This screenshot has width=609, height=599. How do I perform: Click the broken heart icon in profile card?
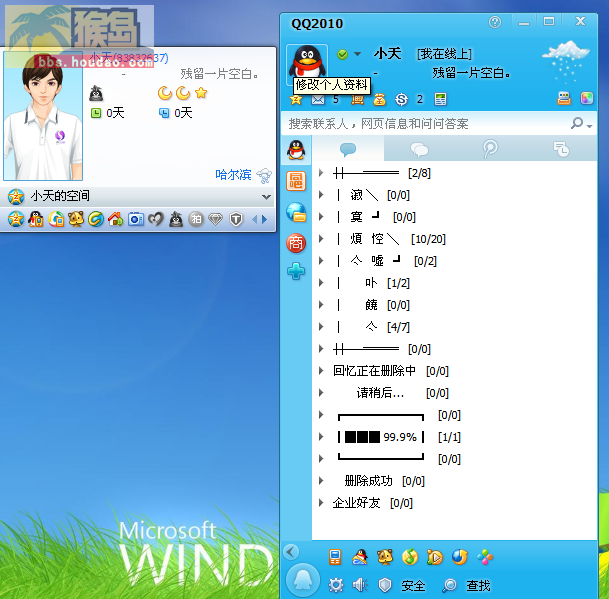coord(156,219)
